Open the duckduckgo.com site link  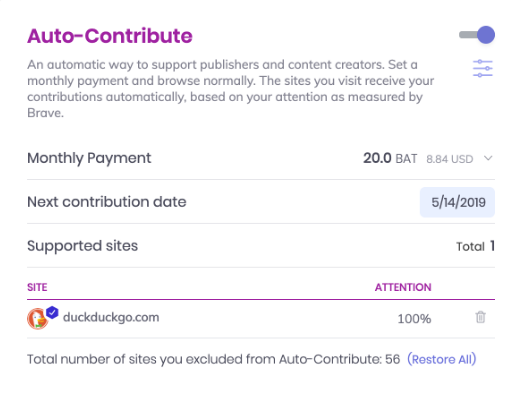tap(111, 317)
